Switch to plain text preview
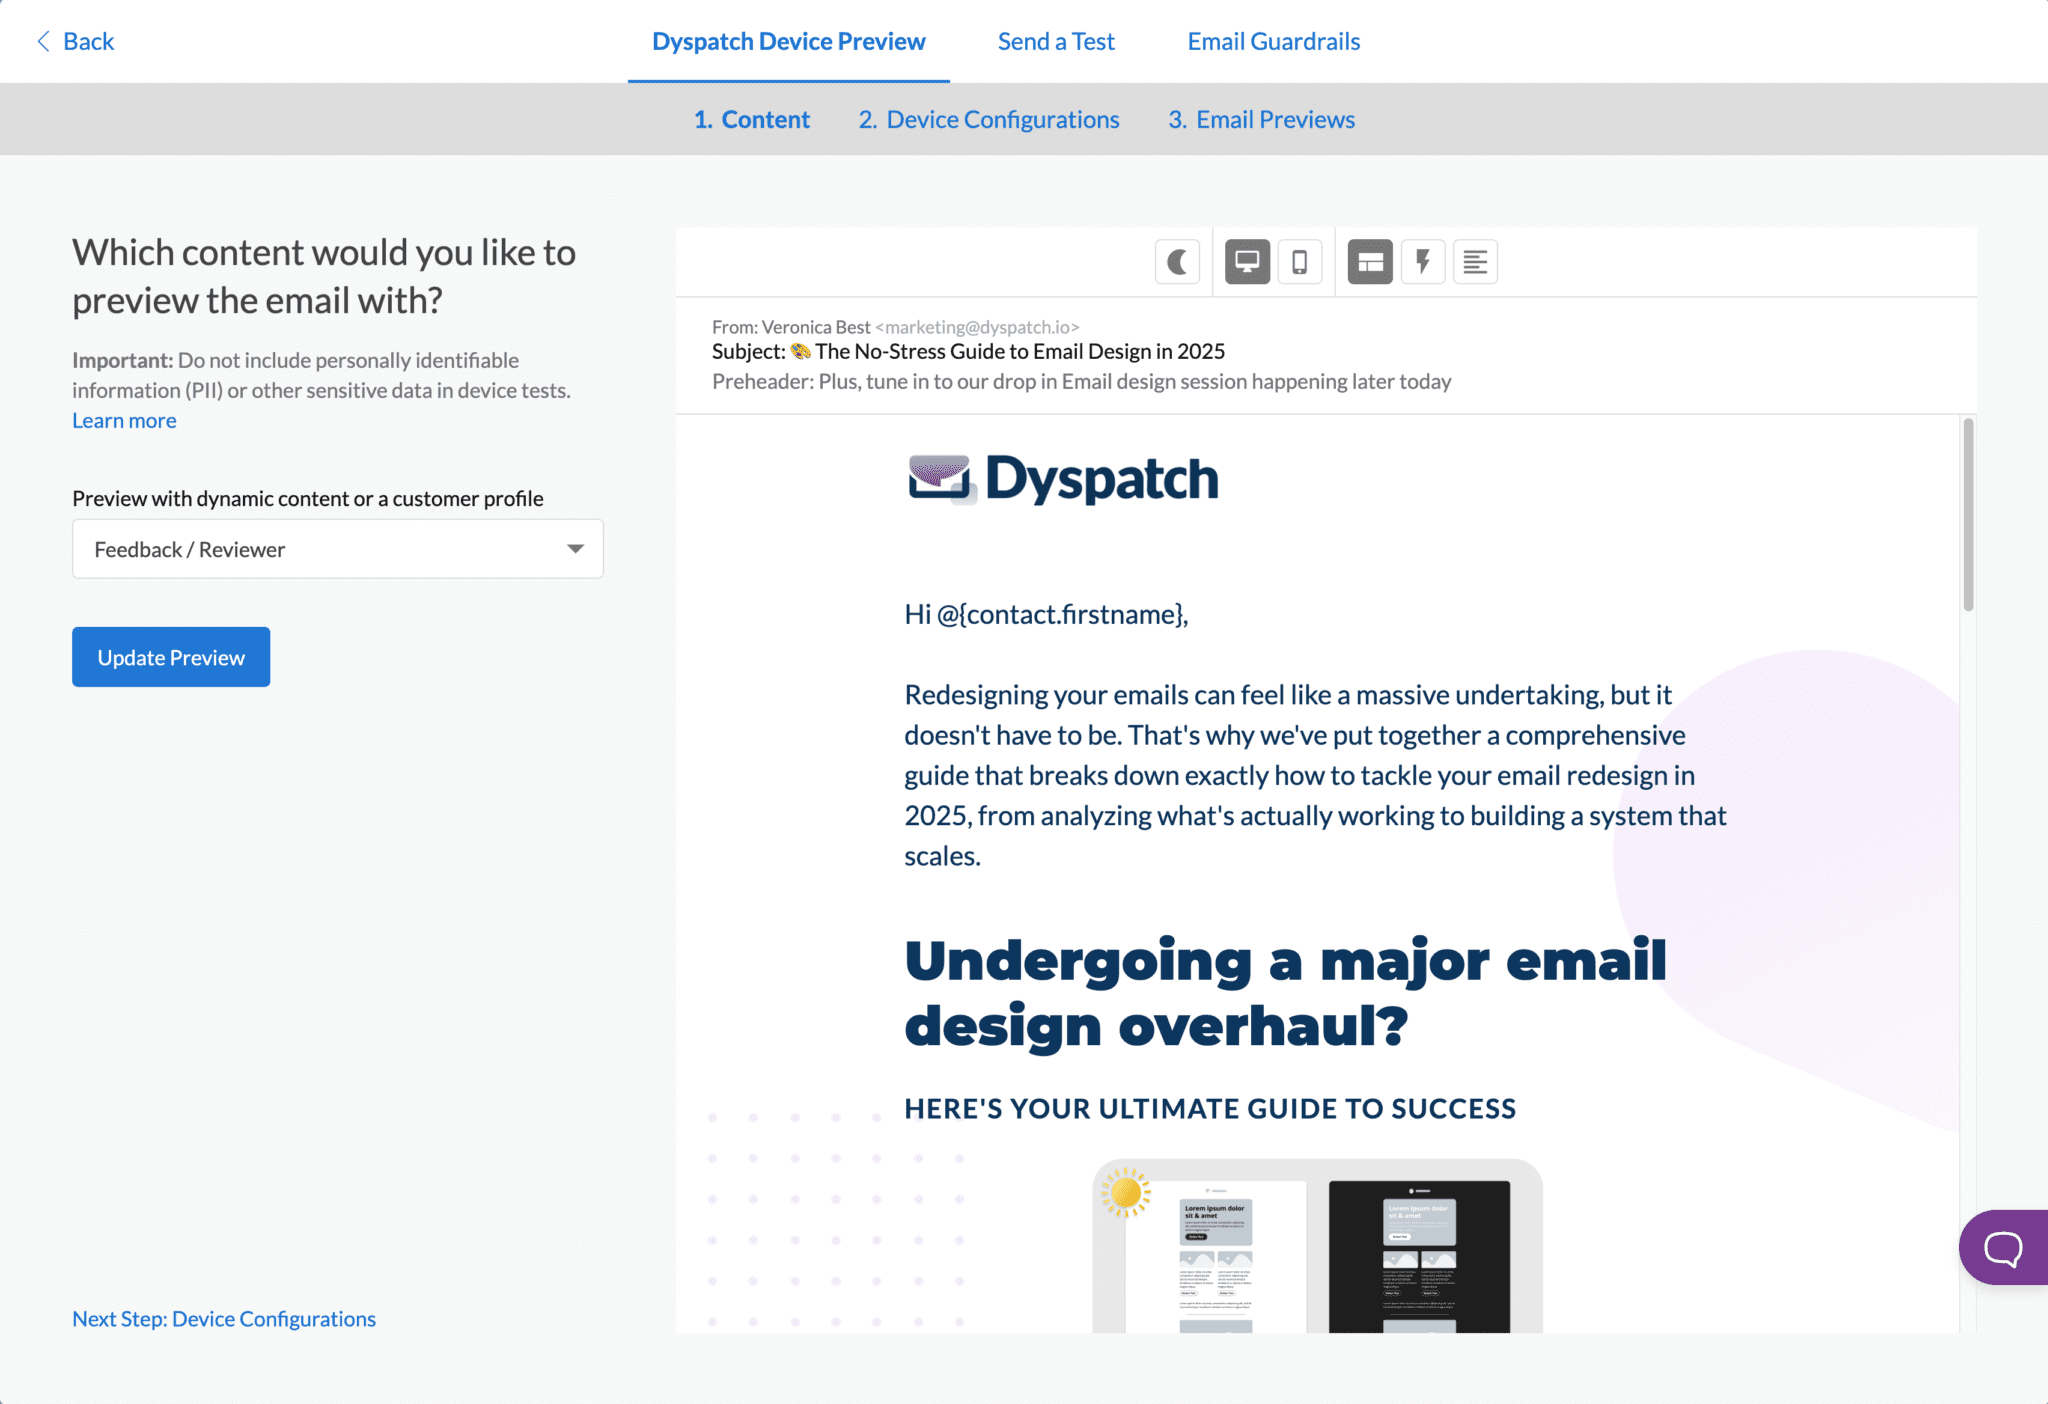Screen dimensions: 2048x1404 1476,261
